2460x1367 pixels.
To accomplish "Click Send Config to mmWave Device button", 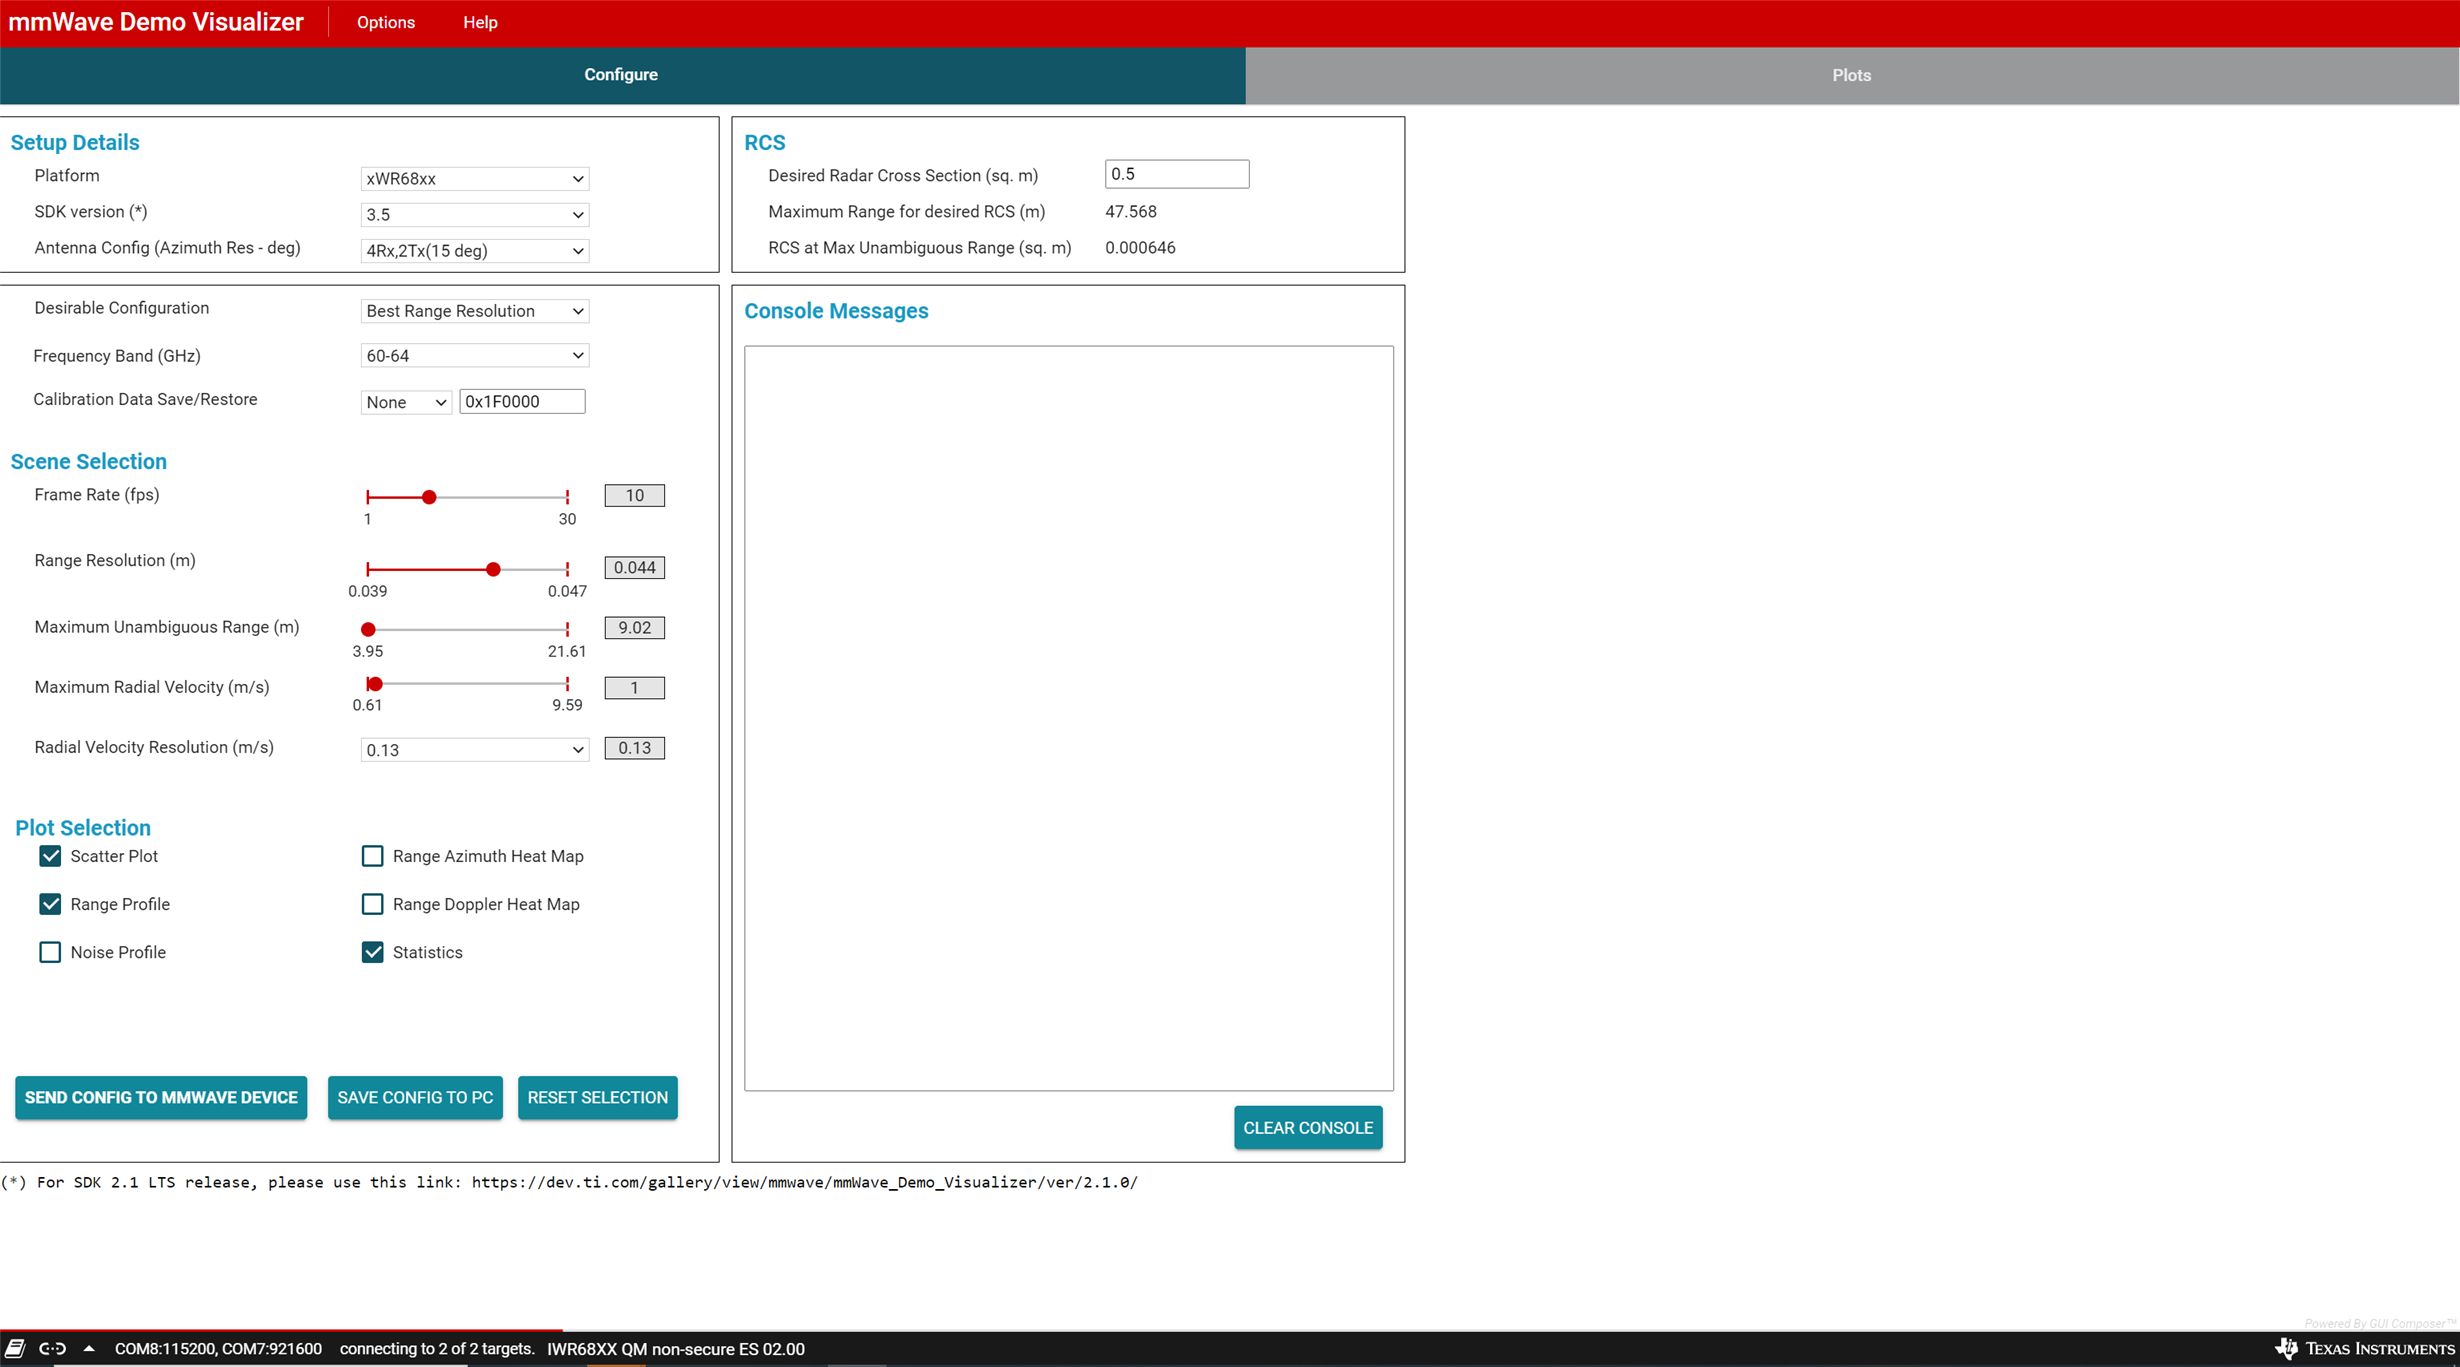I will [x=161, y=1098].
